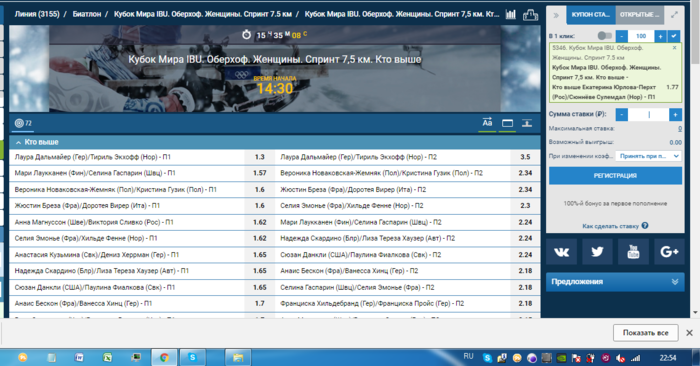Switch to the 'Открытые...' tab

tap(639, 15)
